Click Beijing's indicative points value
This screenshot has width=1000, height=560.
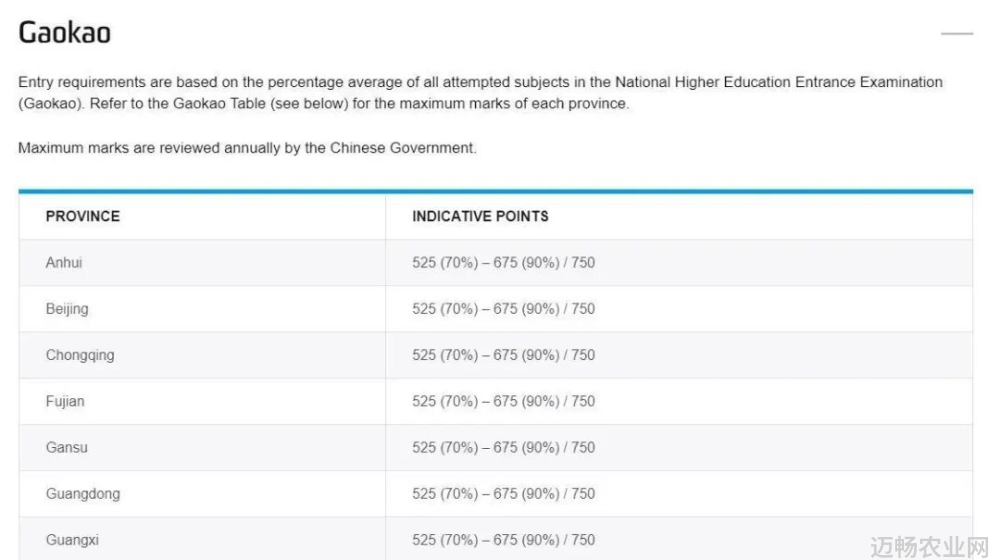point(503,309)
